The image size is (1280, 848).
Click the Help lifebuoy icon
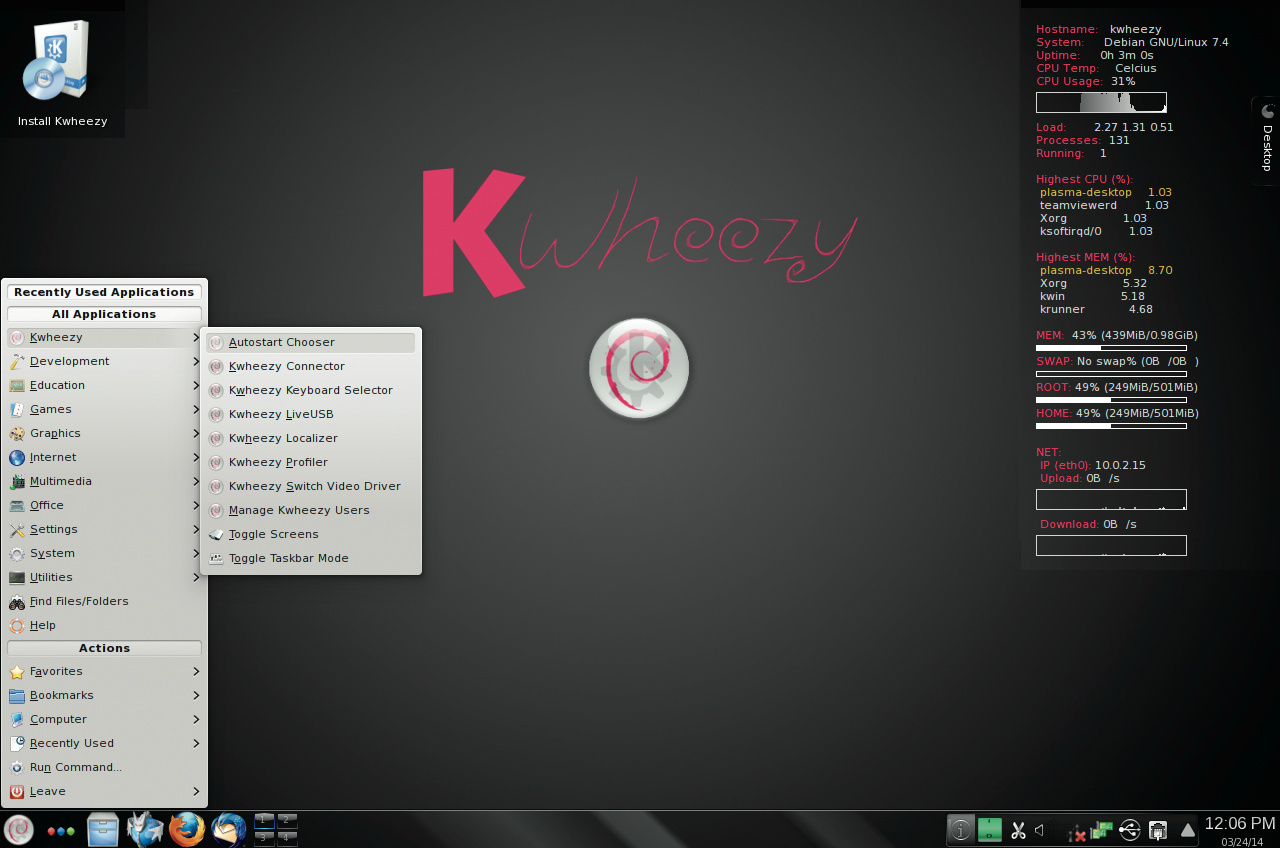(x=17, y=625)
